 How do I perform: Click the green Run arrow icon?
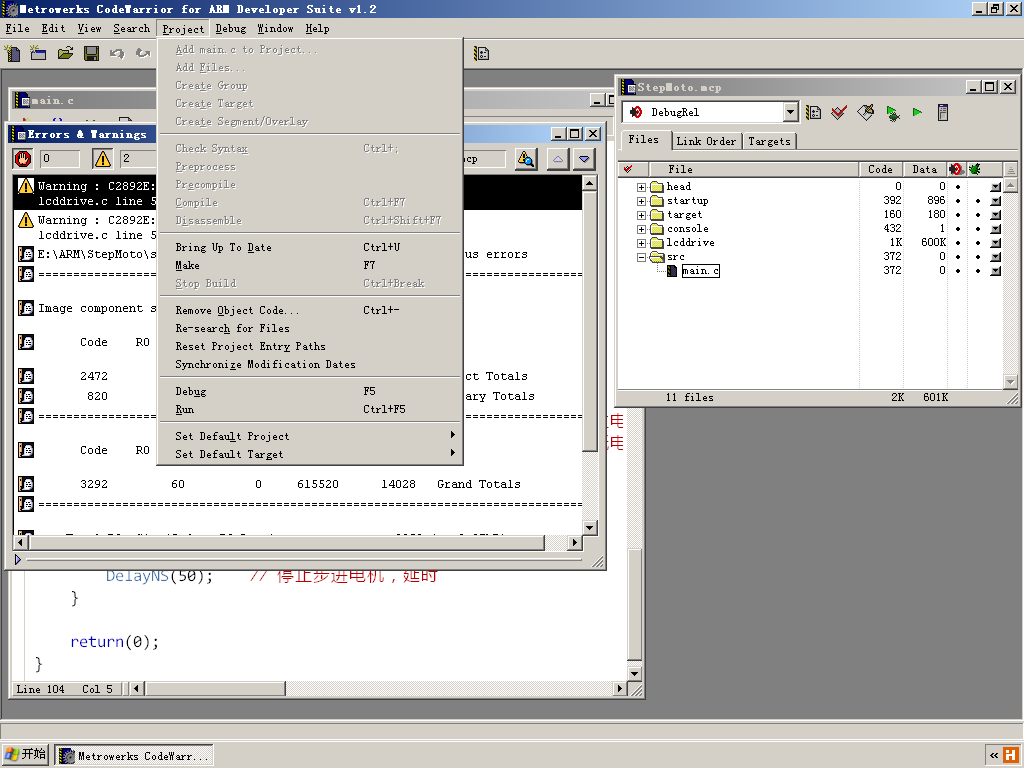point(917,112)
